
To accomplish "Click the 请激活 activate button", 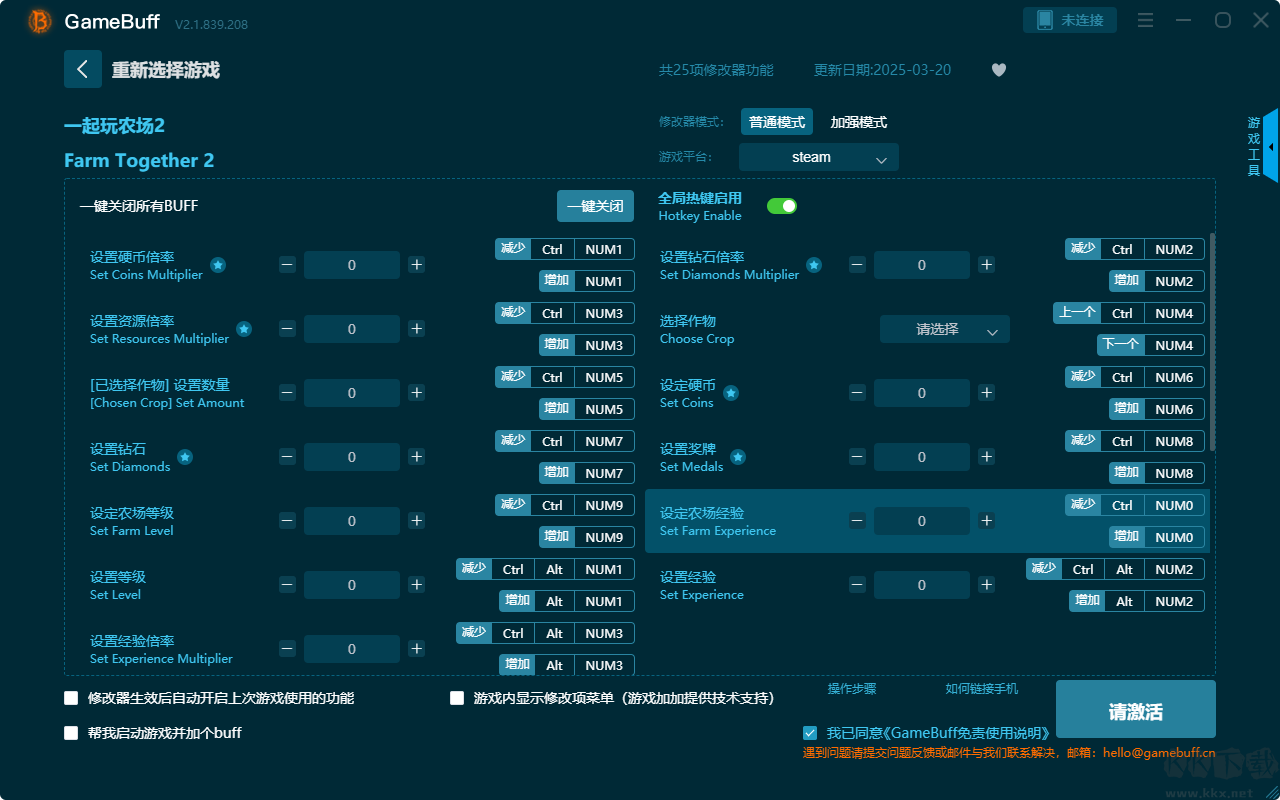I will click(x=1135, y=711).
